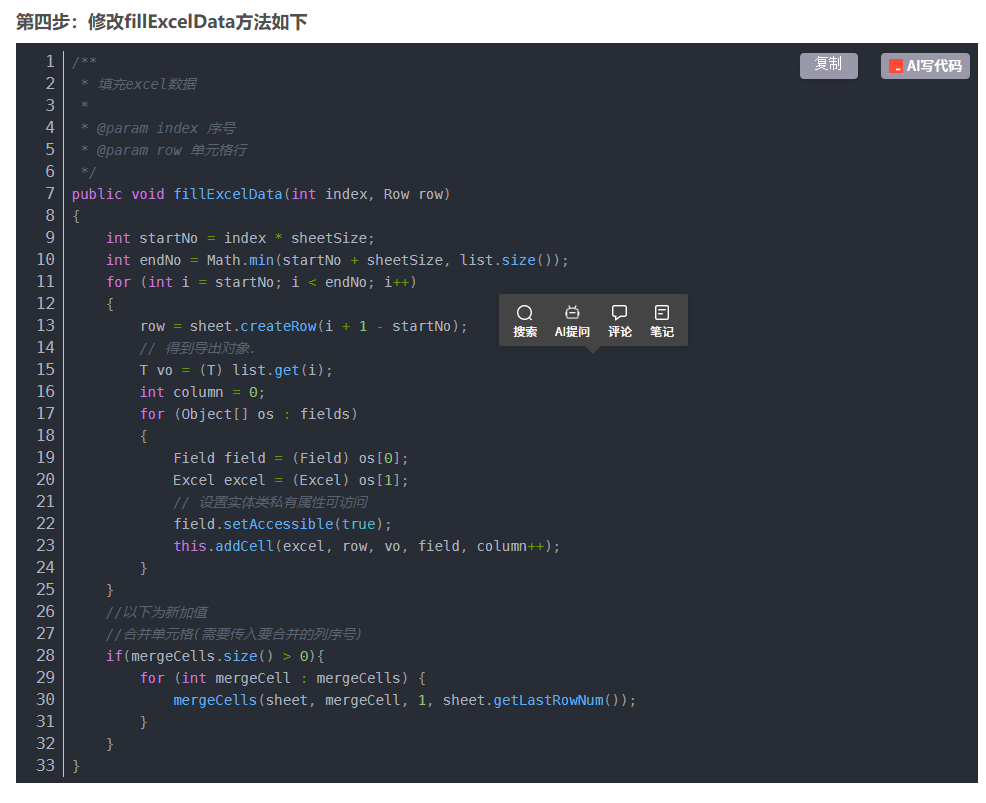Click line number 33
The width and height of the screenshot is (986, 803).
click(x=44, y=765)
